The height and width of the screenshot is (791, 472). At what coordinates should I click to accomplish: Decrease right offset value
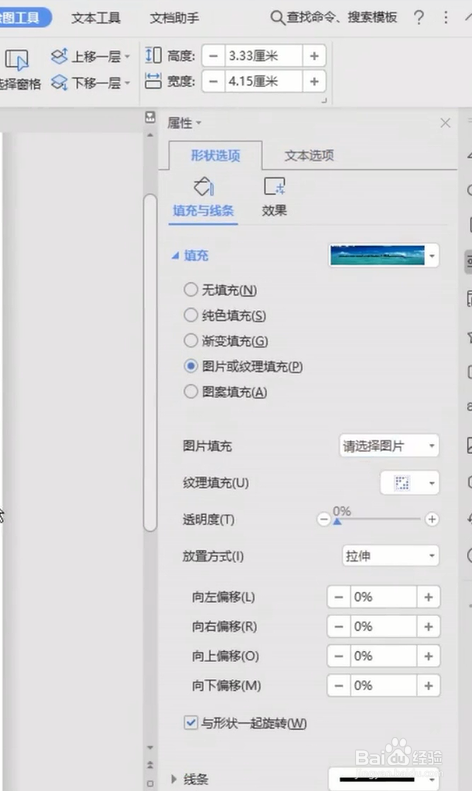(339, 627)
